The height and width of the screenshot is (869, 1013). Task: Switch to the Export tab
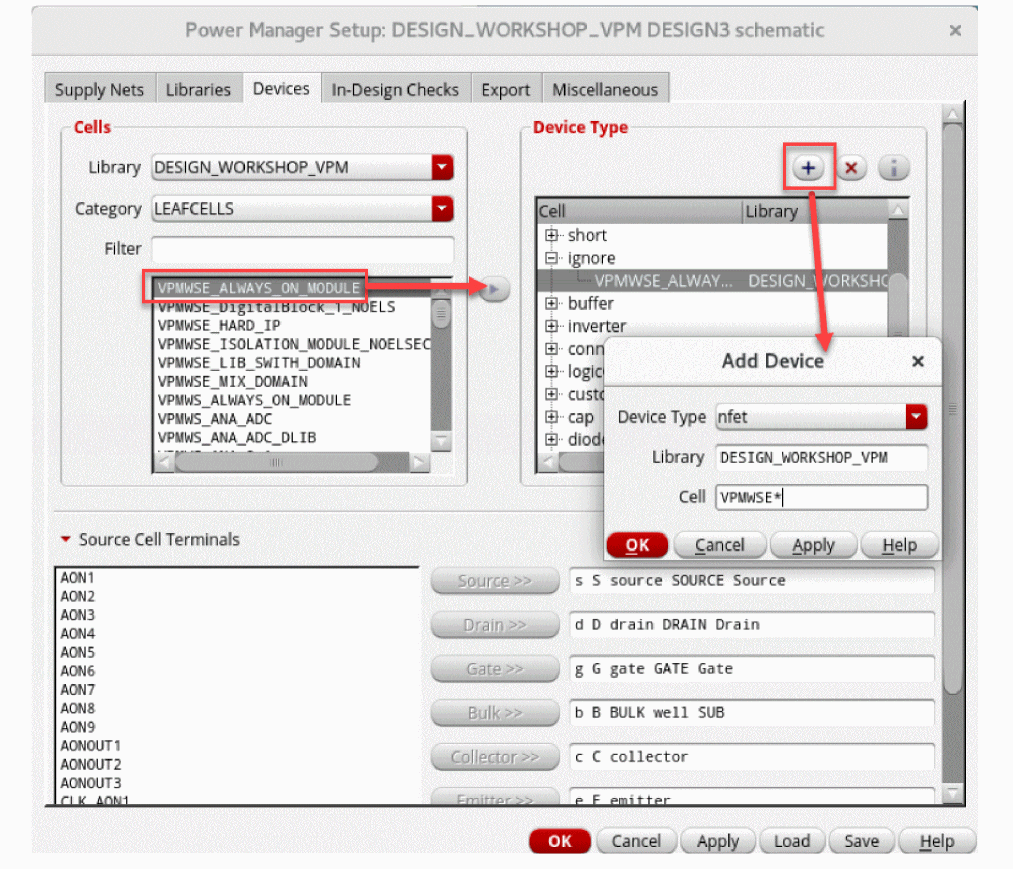(x=505, y=89)
